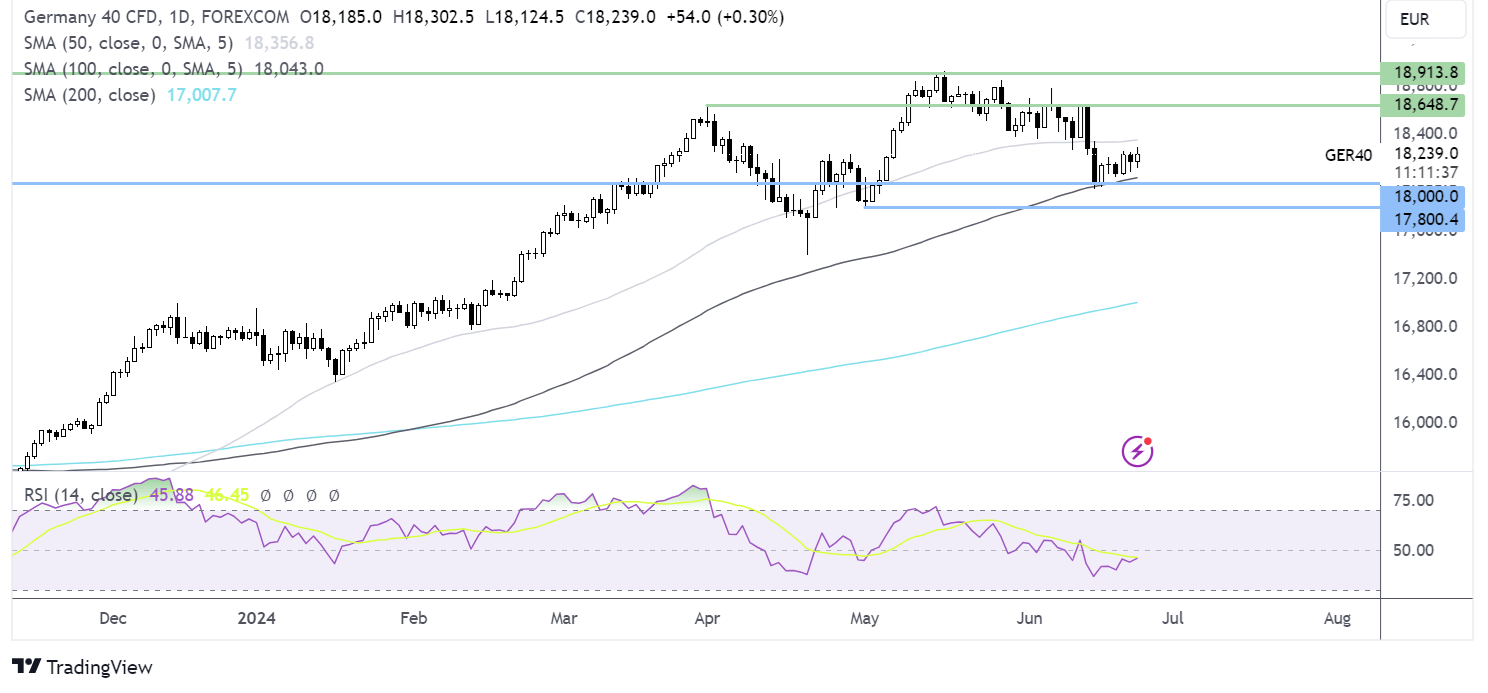Click the 17,200.0 price scale value
This screenshot has width=1488, height=693.
(1425, 278)
